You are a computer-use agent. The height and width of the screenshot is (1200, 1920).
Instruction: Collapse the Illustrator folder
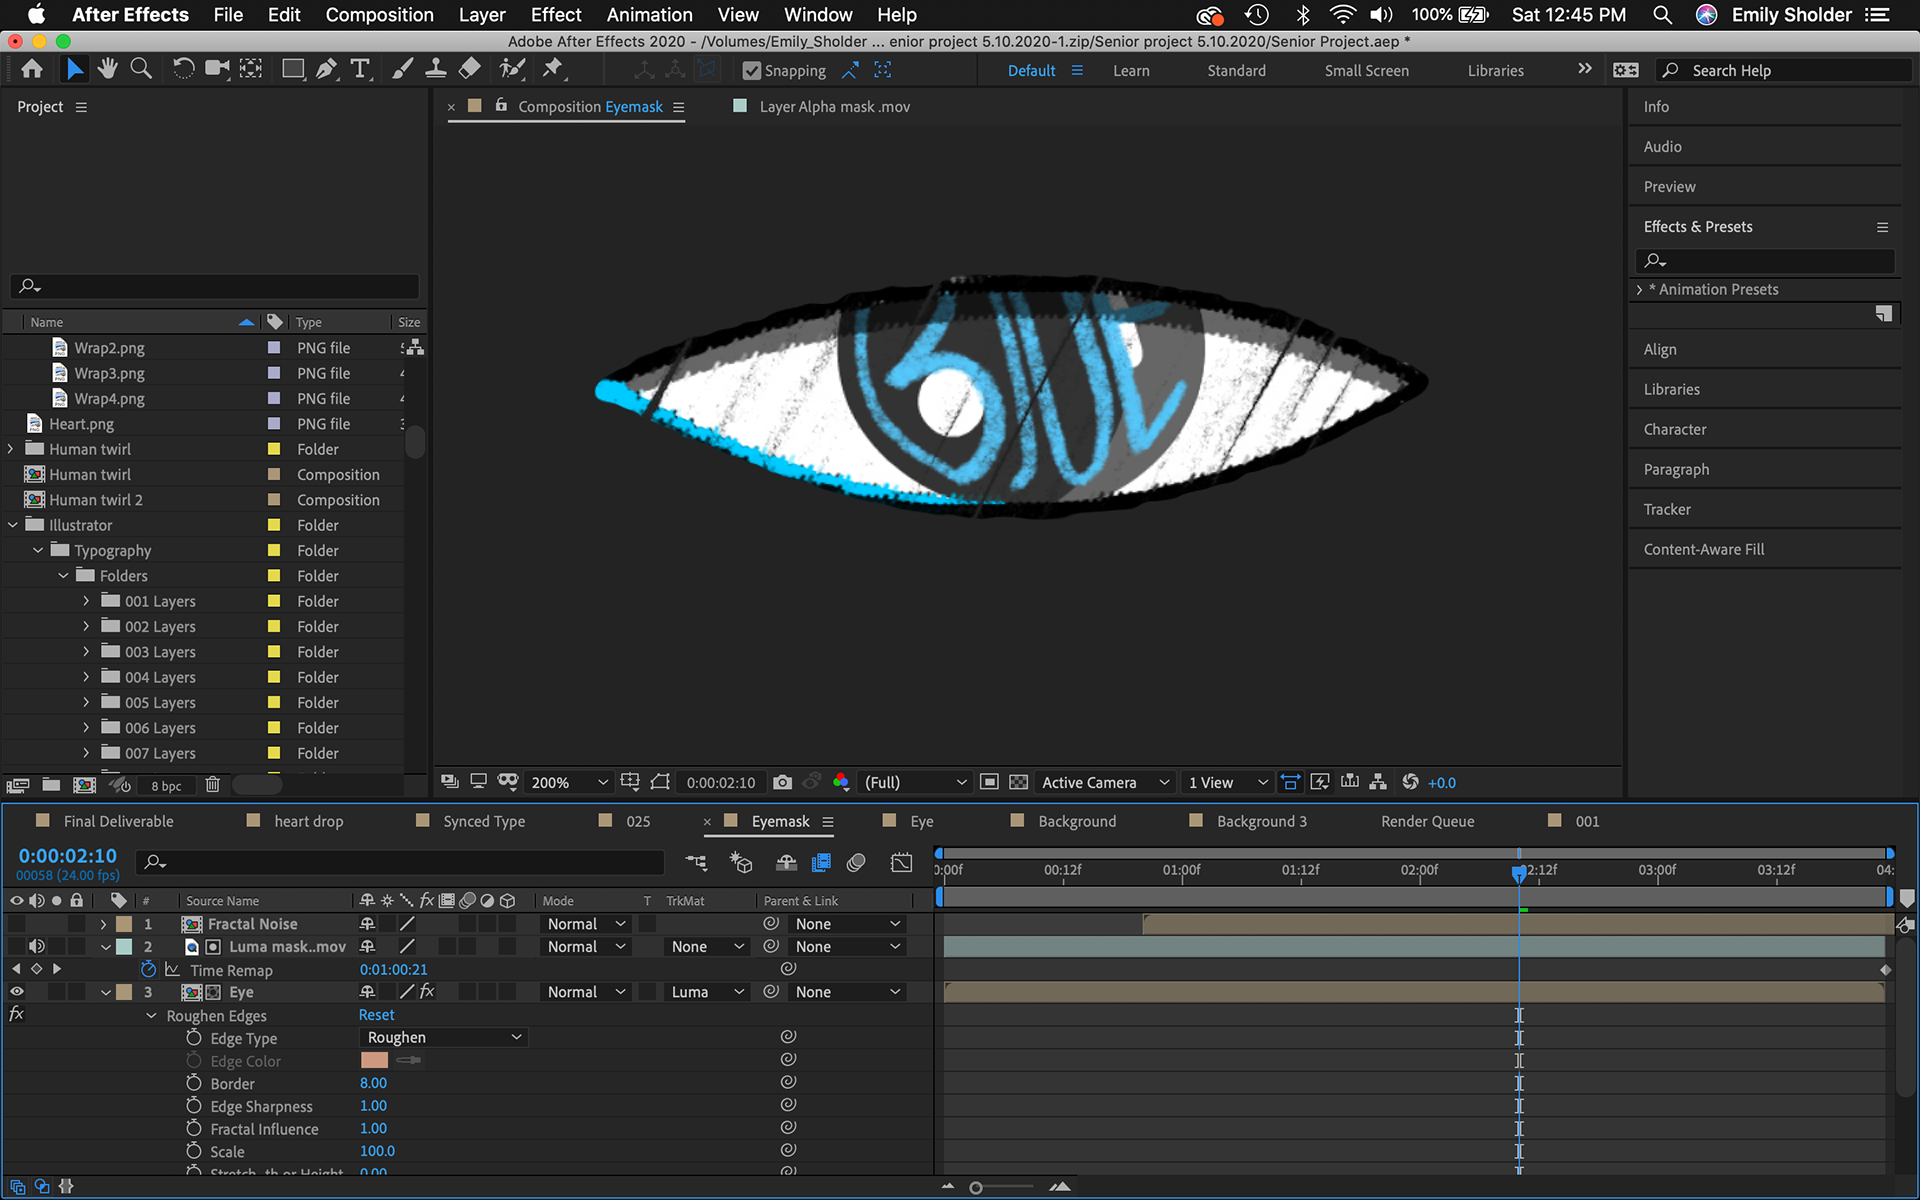[x=13, y=525]
